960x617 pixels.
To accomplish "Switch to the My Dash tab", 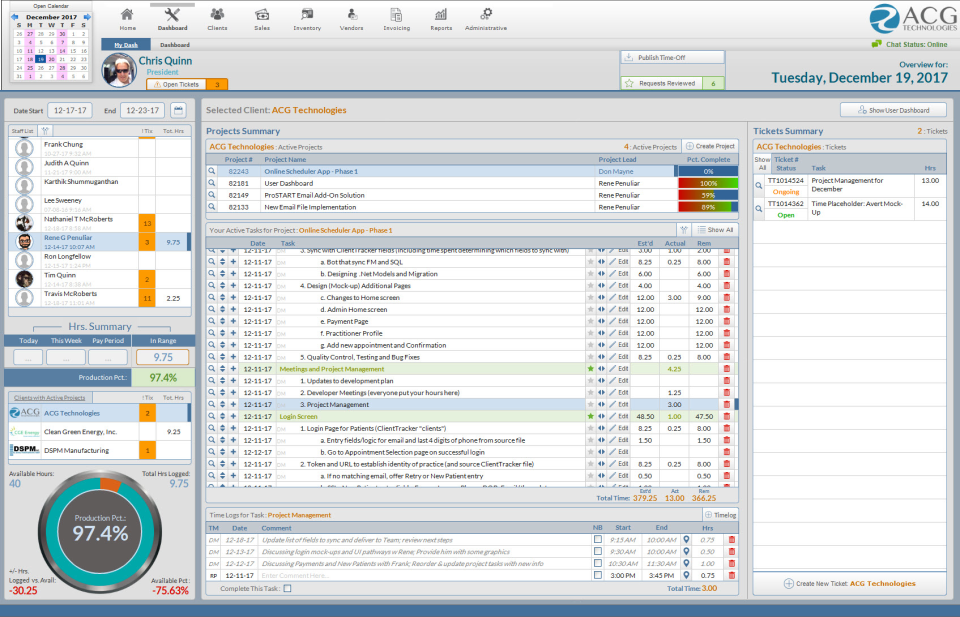I will pyautogui.click(x=126, y=45).
